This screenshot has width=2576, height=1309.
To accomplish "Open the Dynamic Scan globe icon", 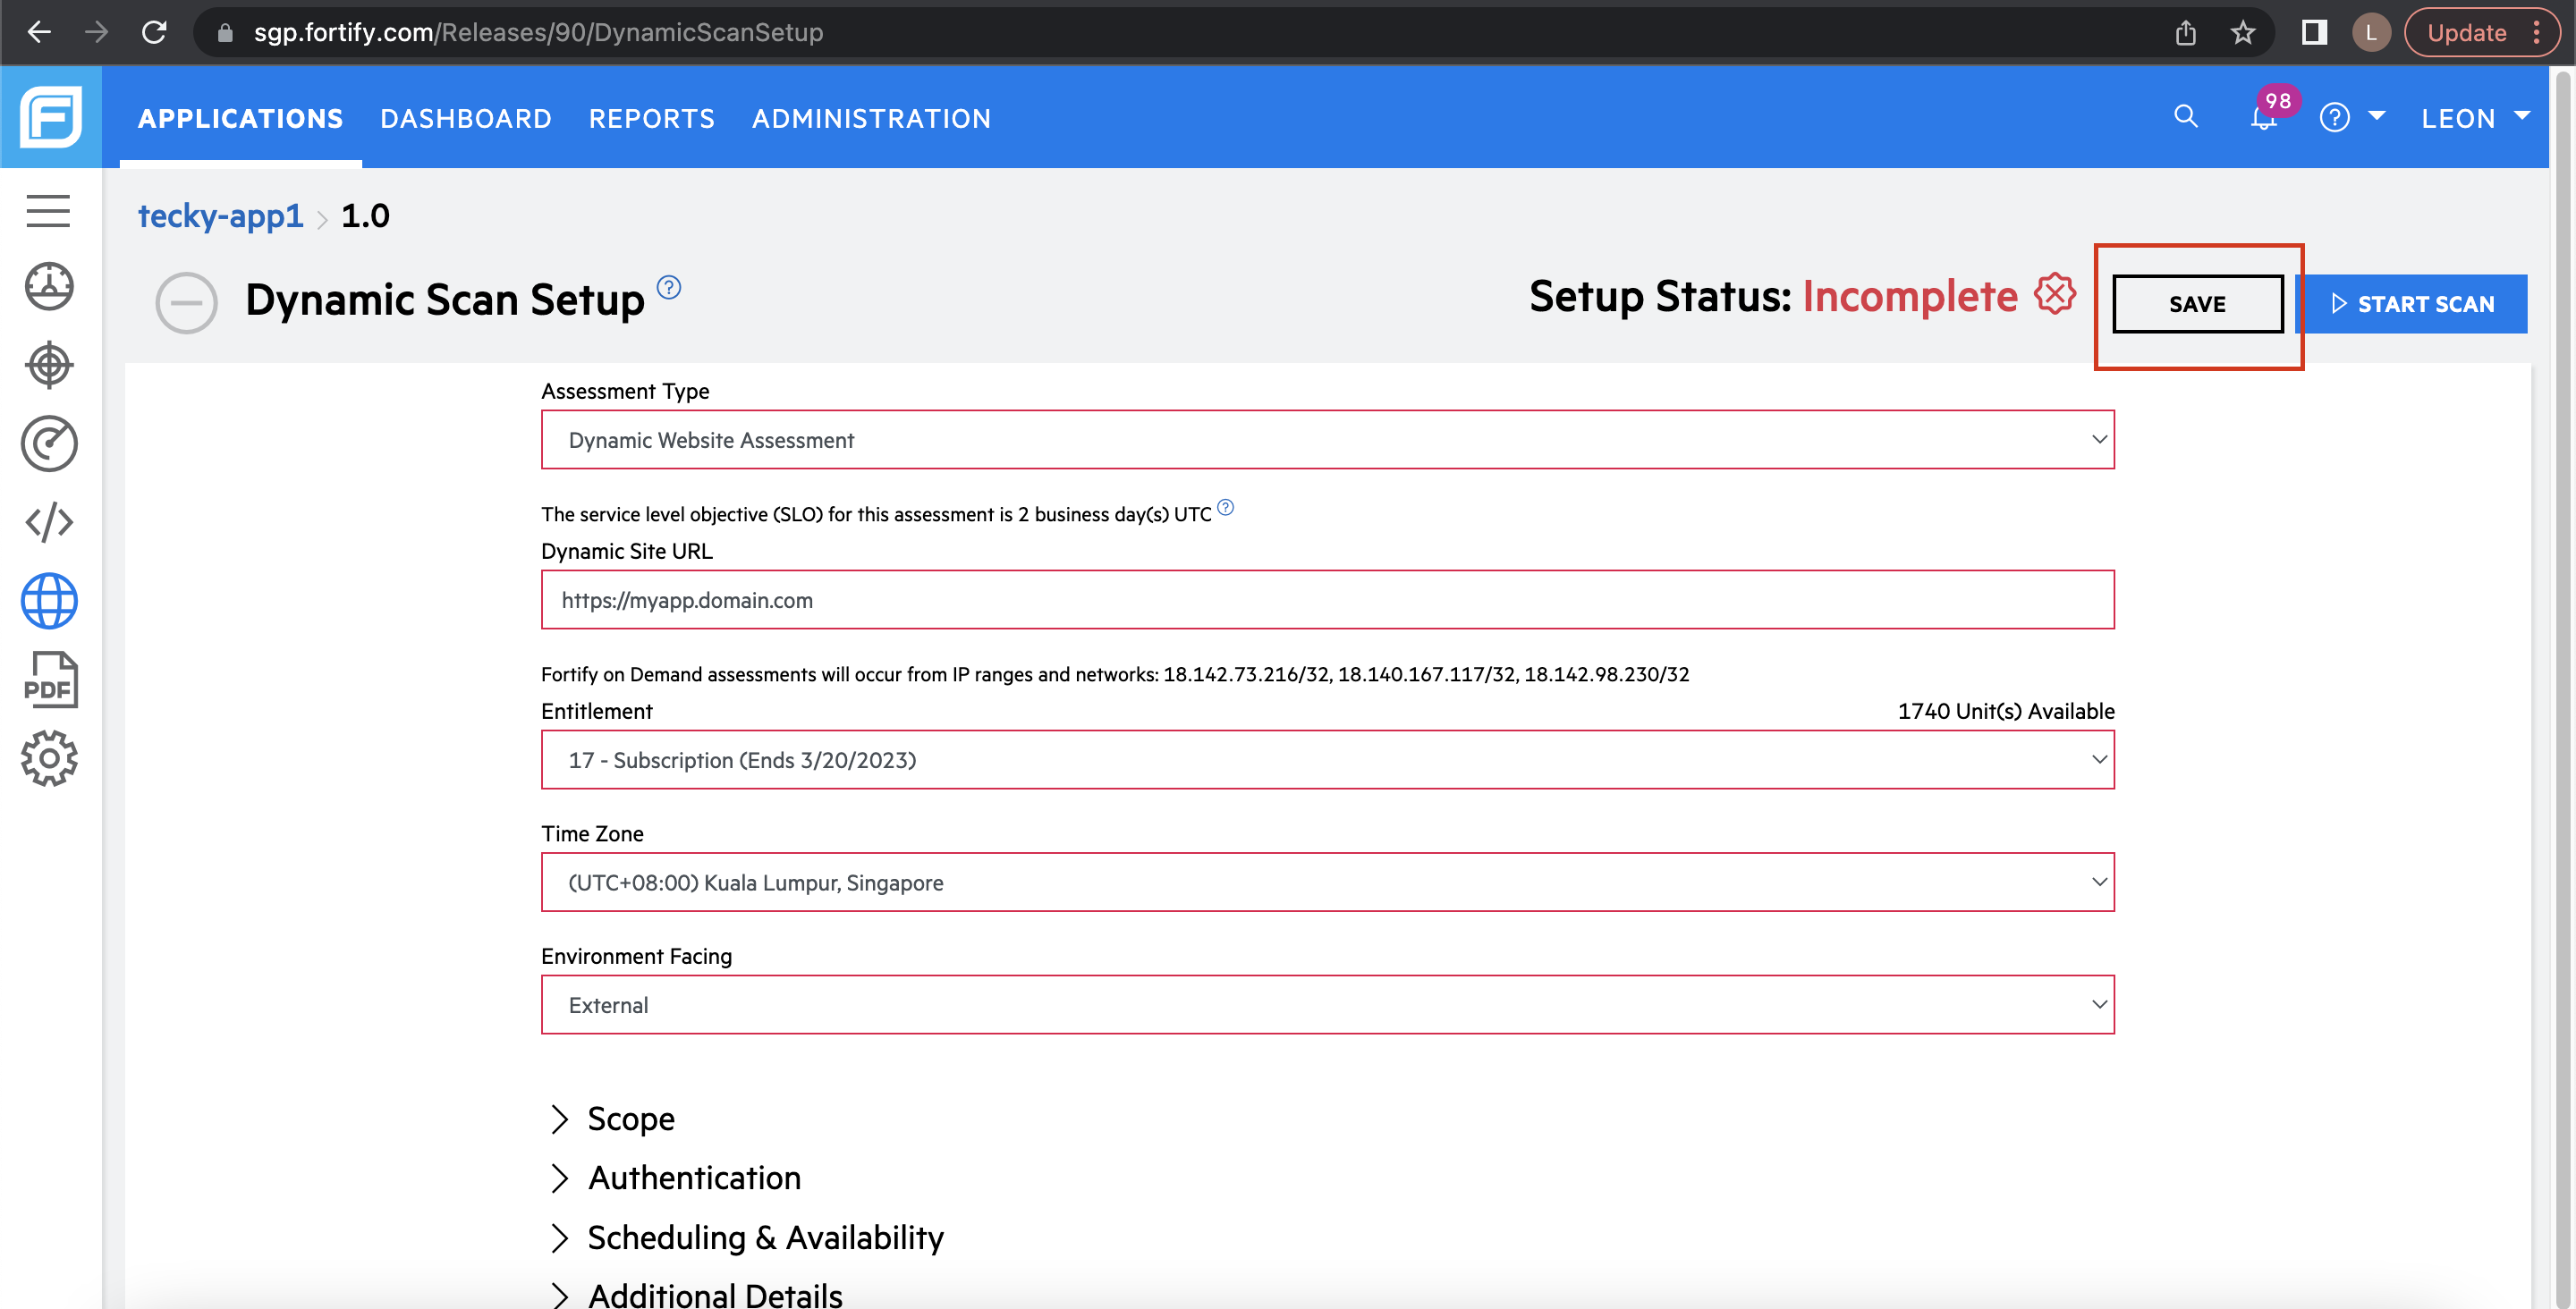I will click(x=48, y=600).
